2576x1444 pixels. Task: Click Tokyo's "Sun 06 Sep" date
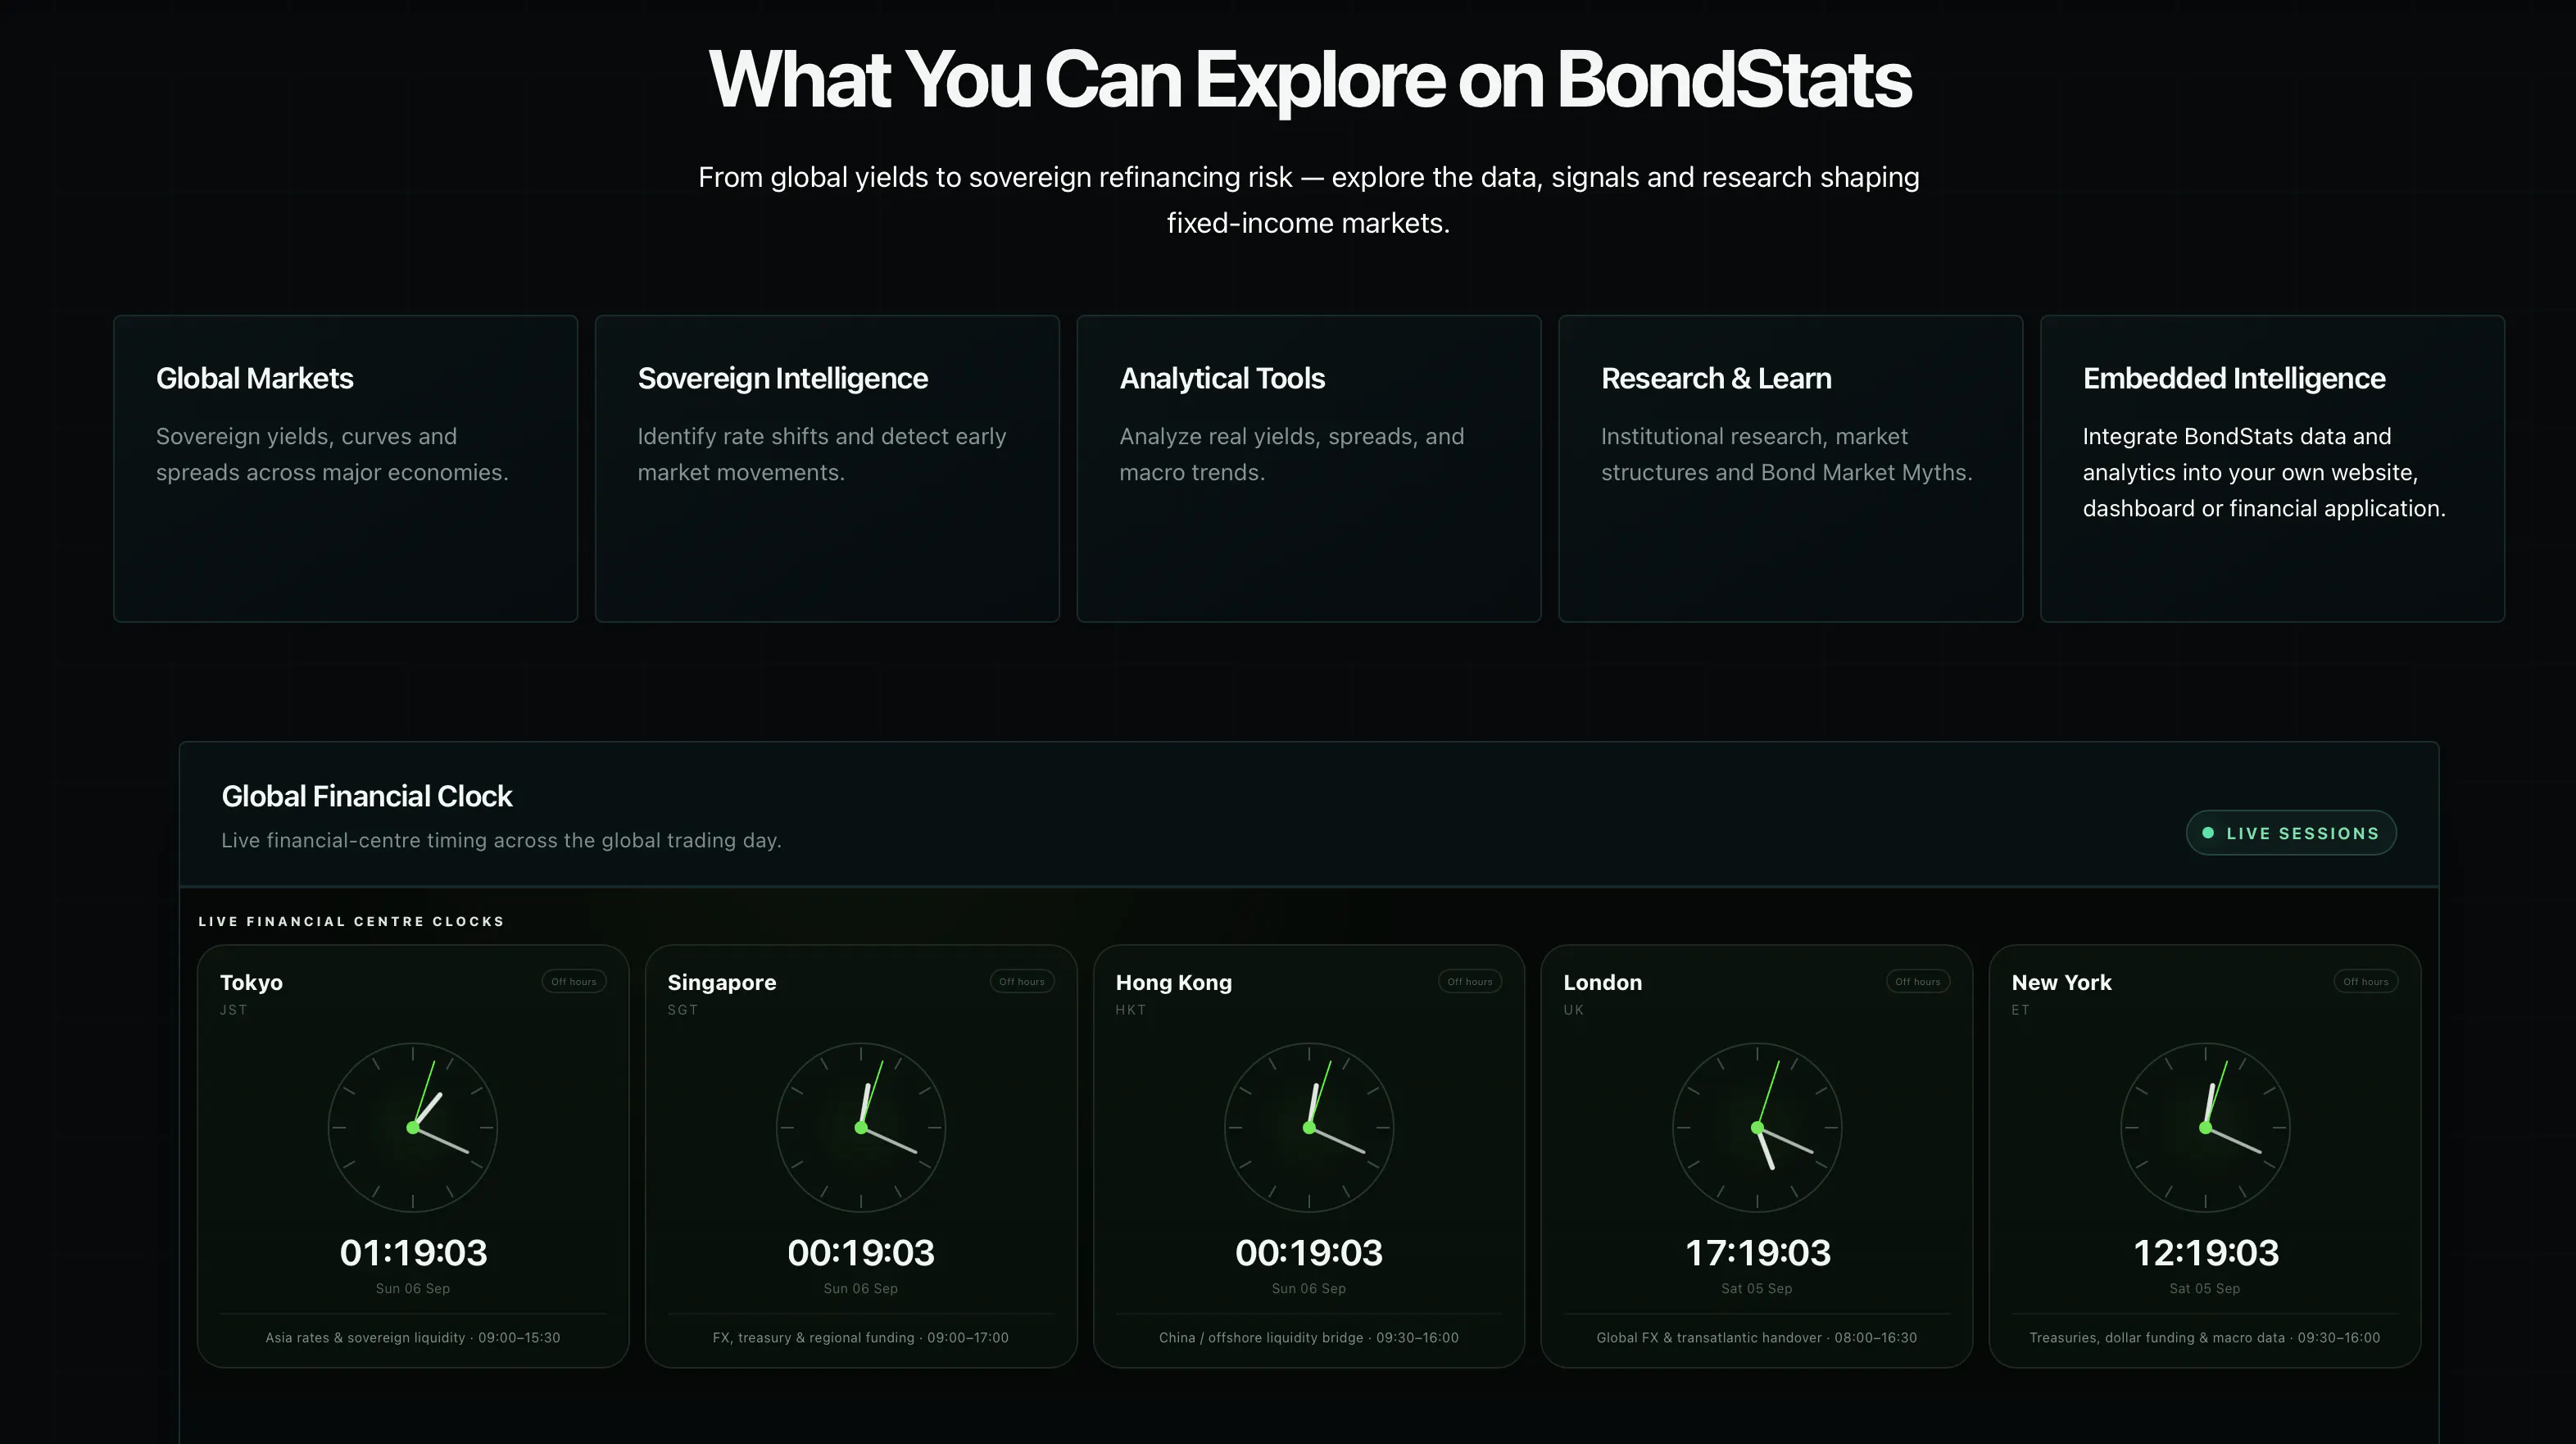[x=413, y=1289]
